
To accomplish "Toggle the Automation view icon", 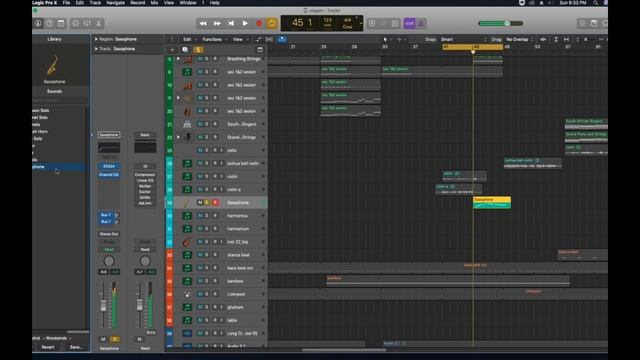I will click(258, 40).
